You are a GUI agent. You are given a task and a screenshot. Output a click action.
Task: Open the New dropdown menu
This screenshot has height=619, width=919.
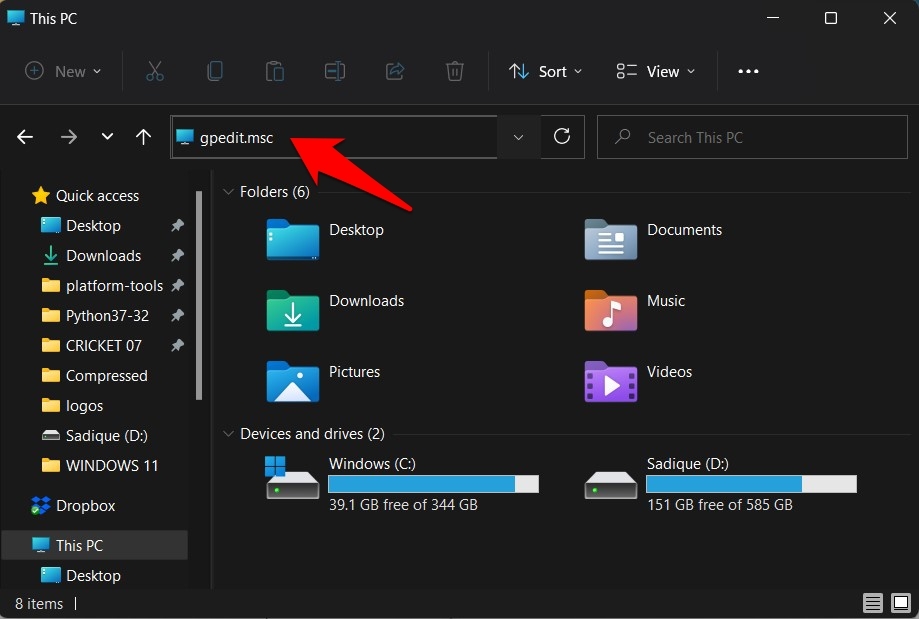(x=63, y=72)
